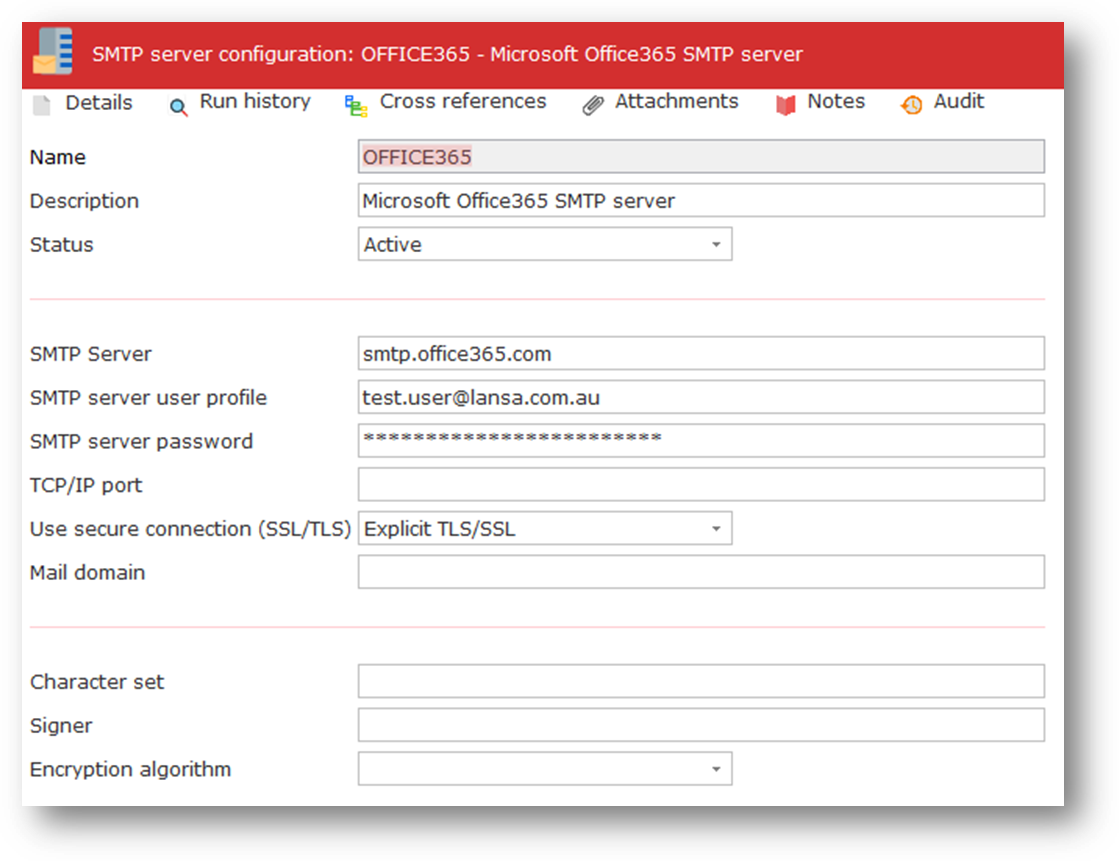Click the Description text field

tap(700, 201)
